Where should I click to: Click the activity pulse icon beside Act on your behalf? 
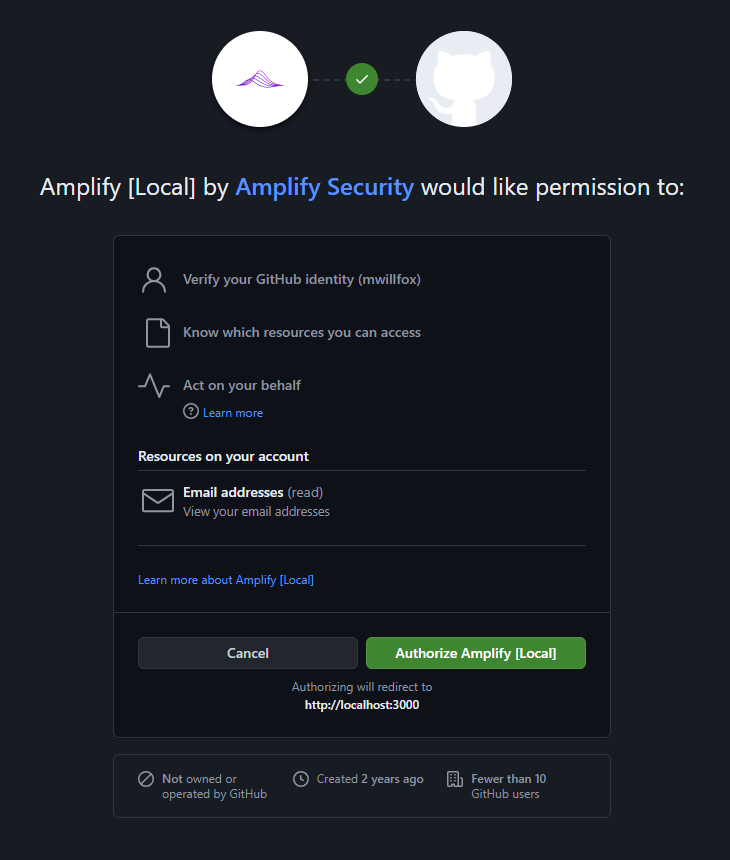[153, 385]
